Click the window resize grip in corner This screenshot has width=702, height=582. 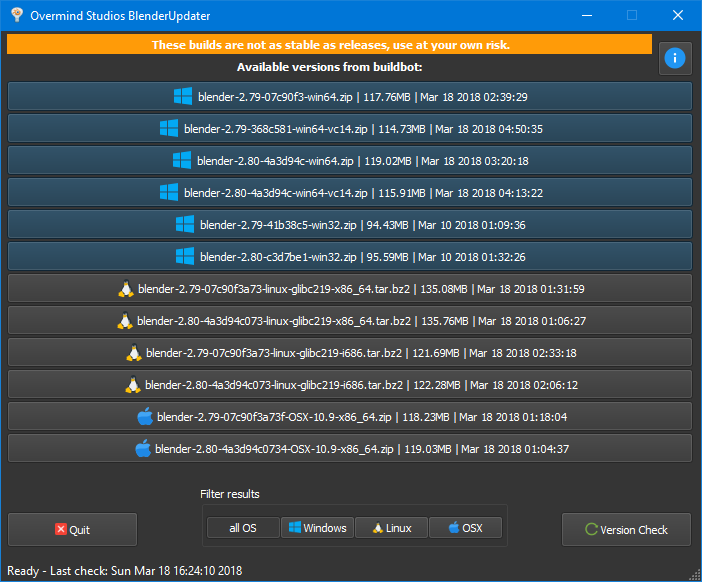695,575
